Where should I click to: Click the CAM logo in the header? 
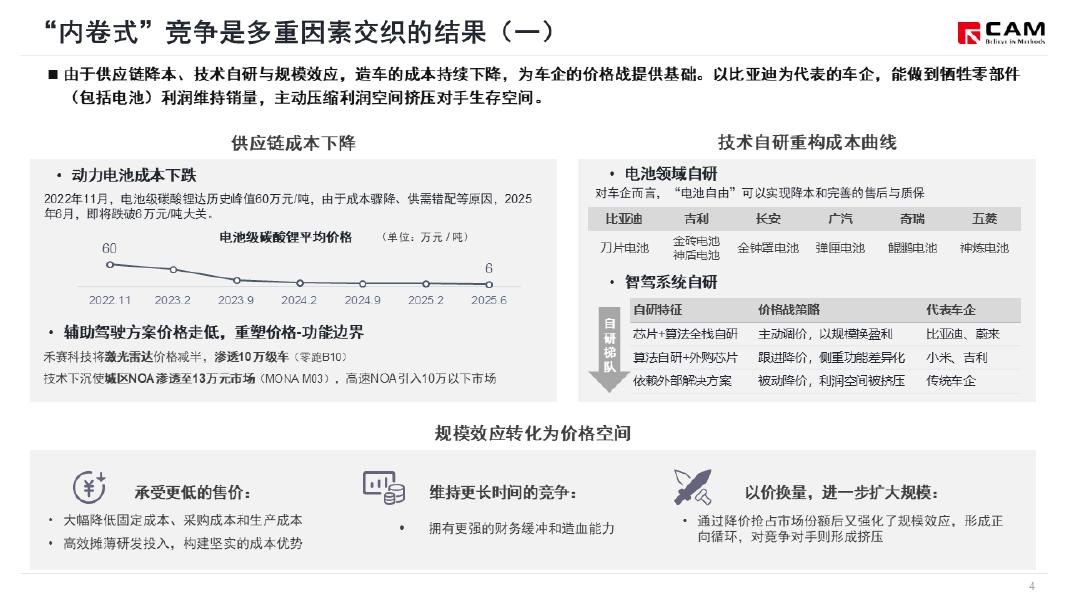tap(1001, 33)
